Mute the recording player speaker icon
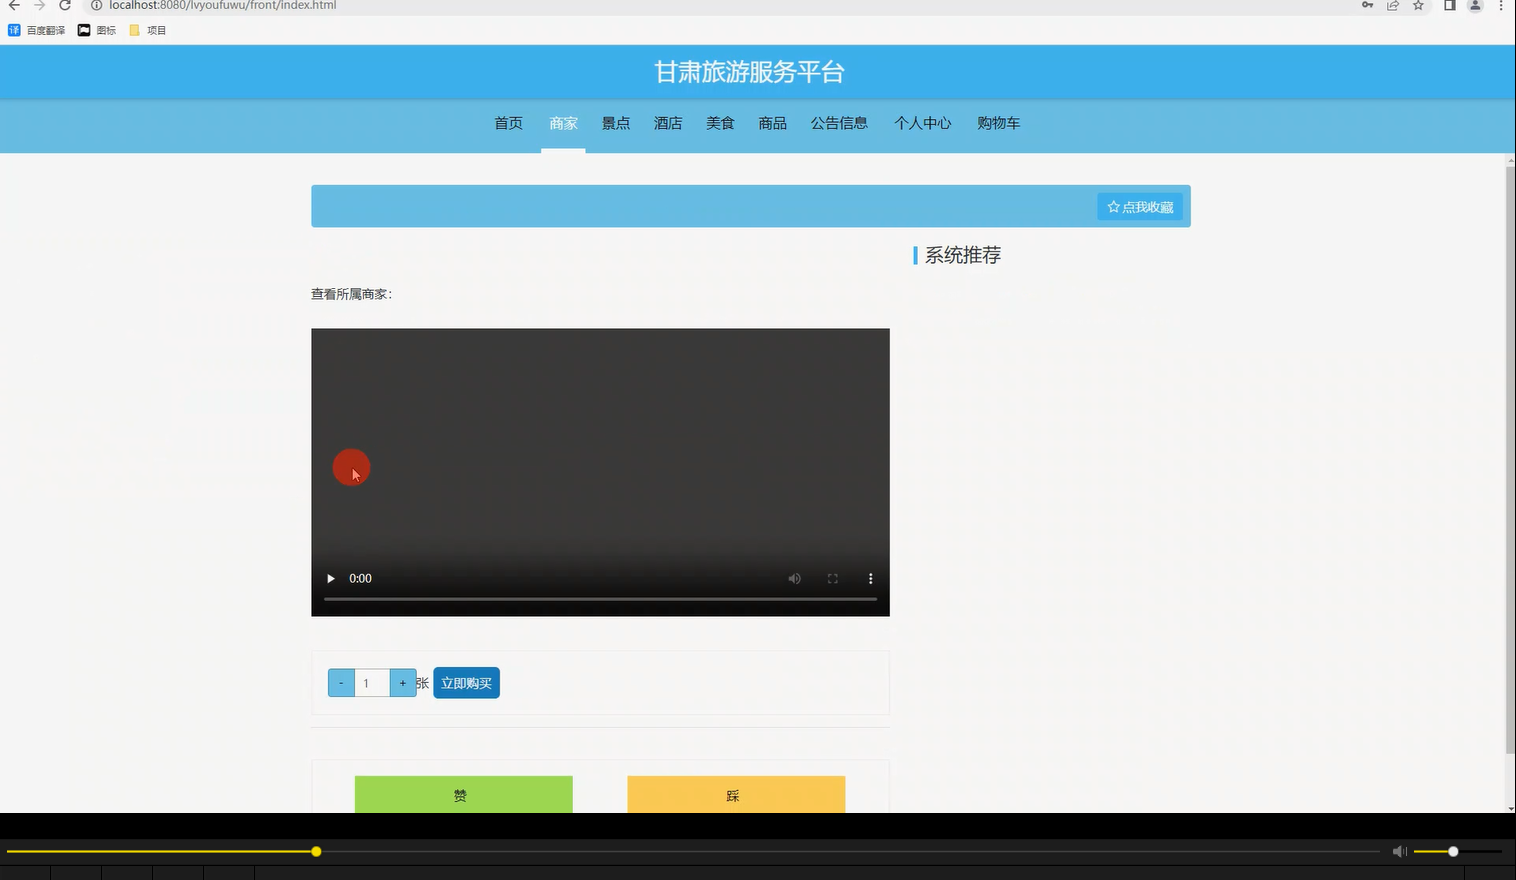The height and width of the screenshot is (880, 1516). click(x=1399, y=852)
